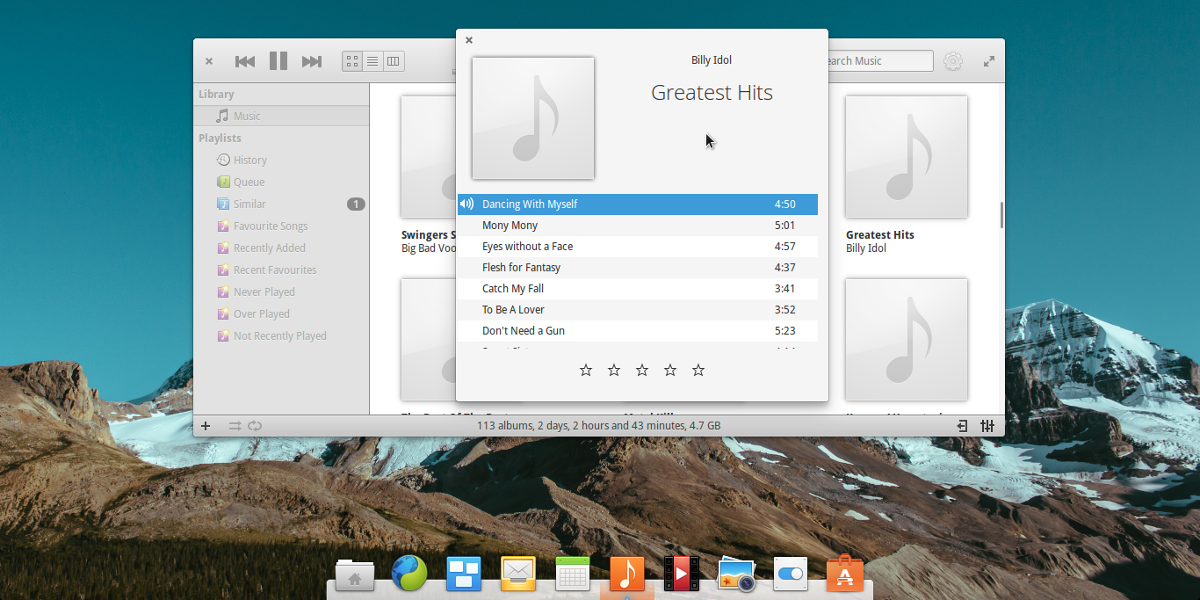This screenshot has width=1200, height=600.
Task: Open the Photos app from dock
Action: (x=736, y=575)
